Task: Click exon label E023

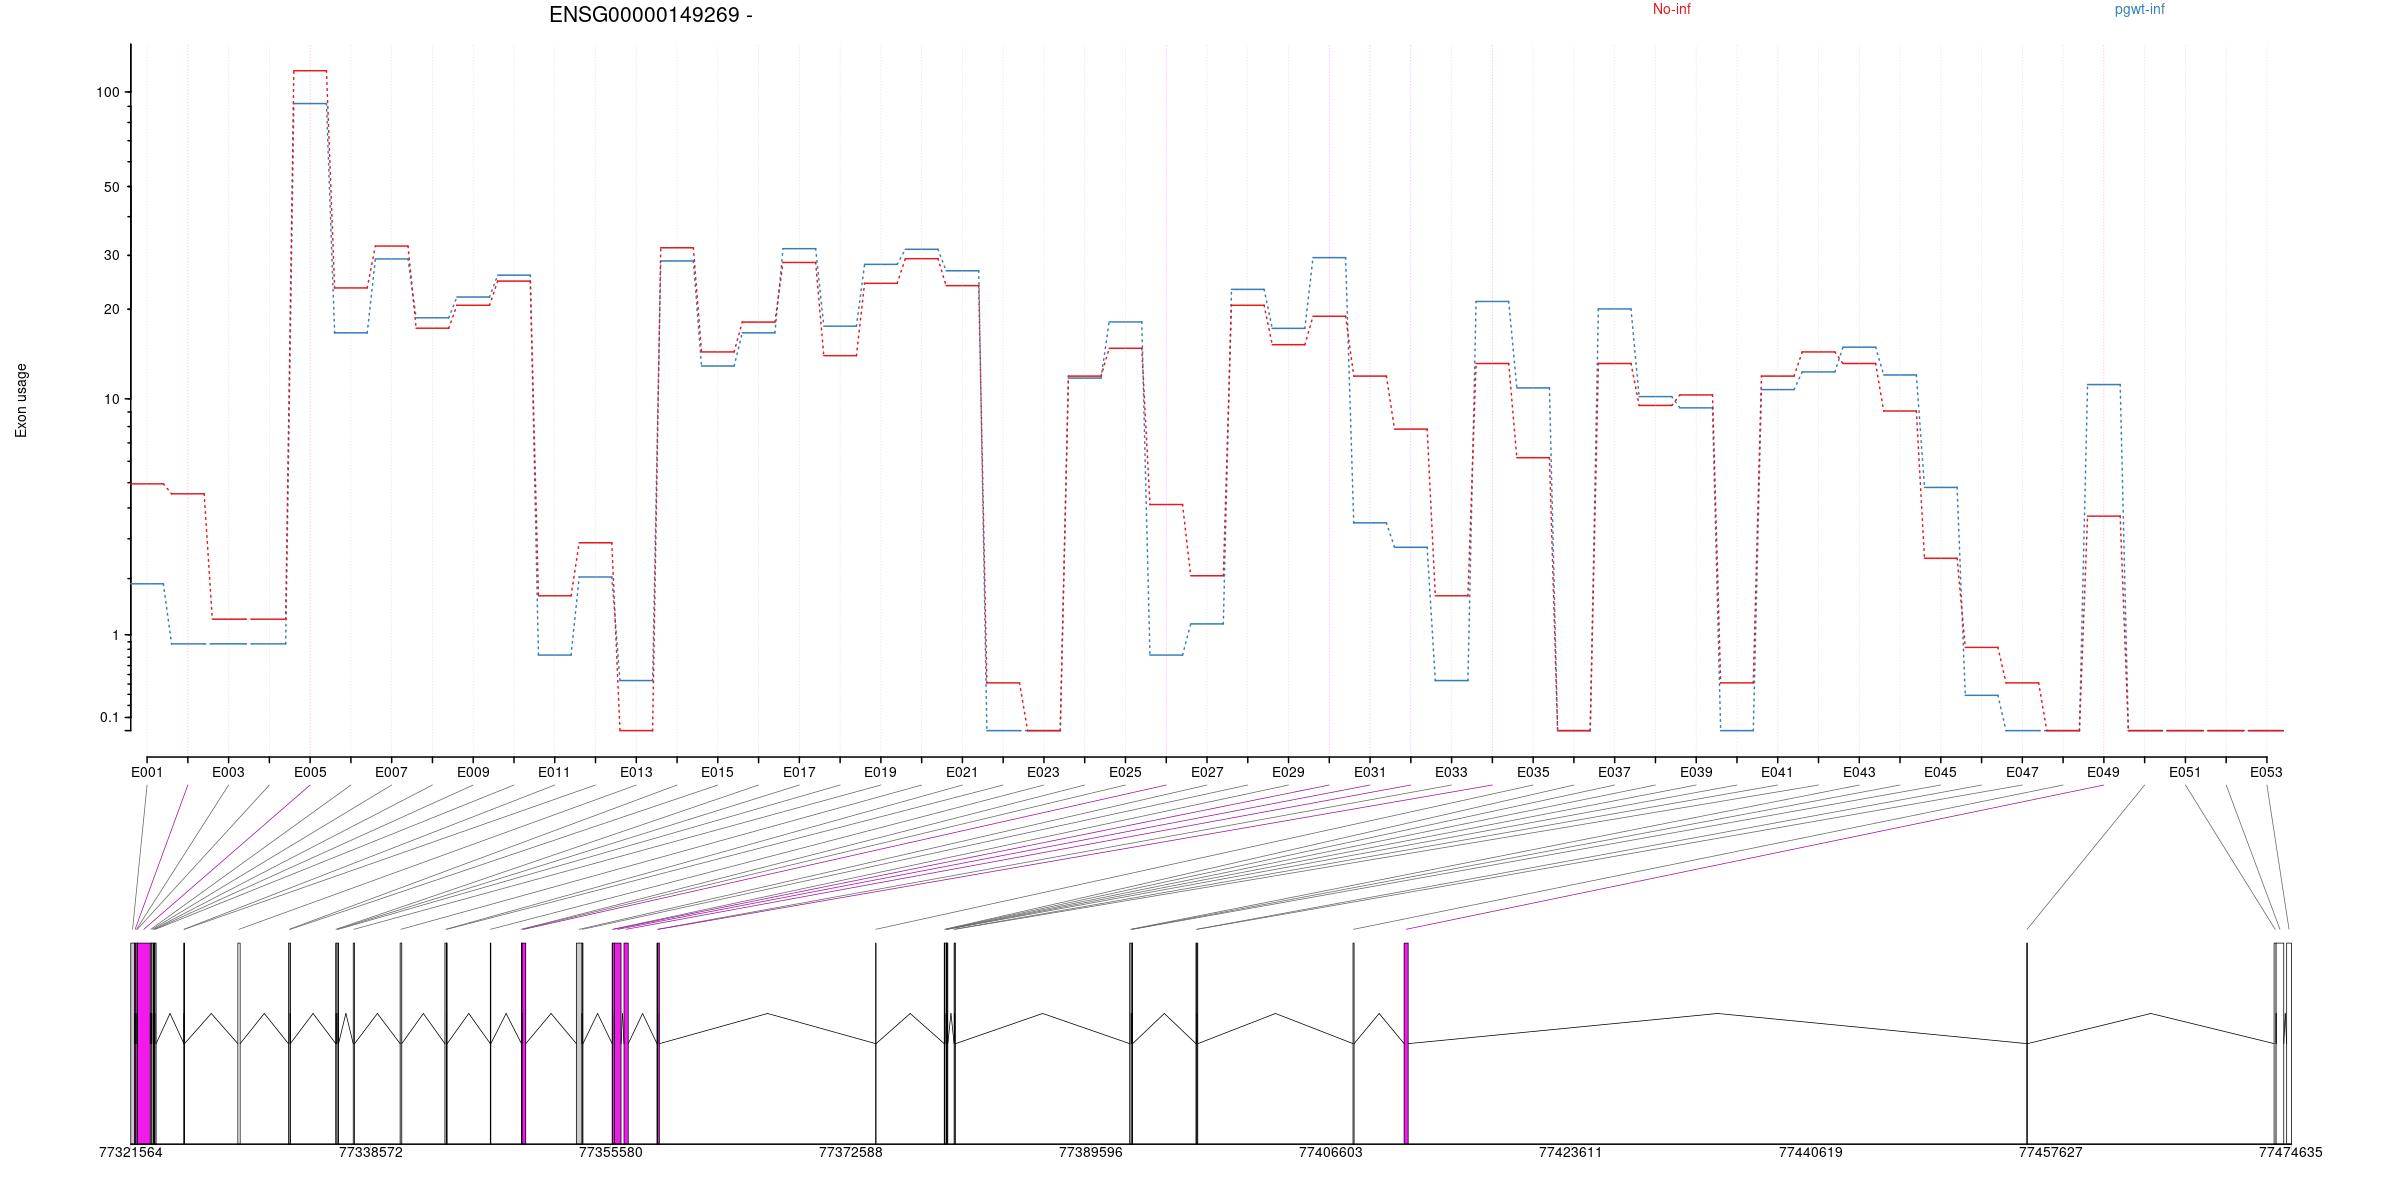Action: click(x=1043, y=772)
